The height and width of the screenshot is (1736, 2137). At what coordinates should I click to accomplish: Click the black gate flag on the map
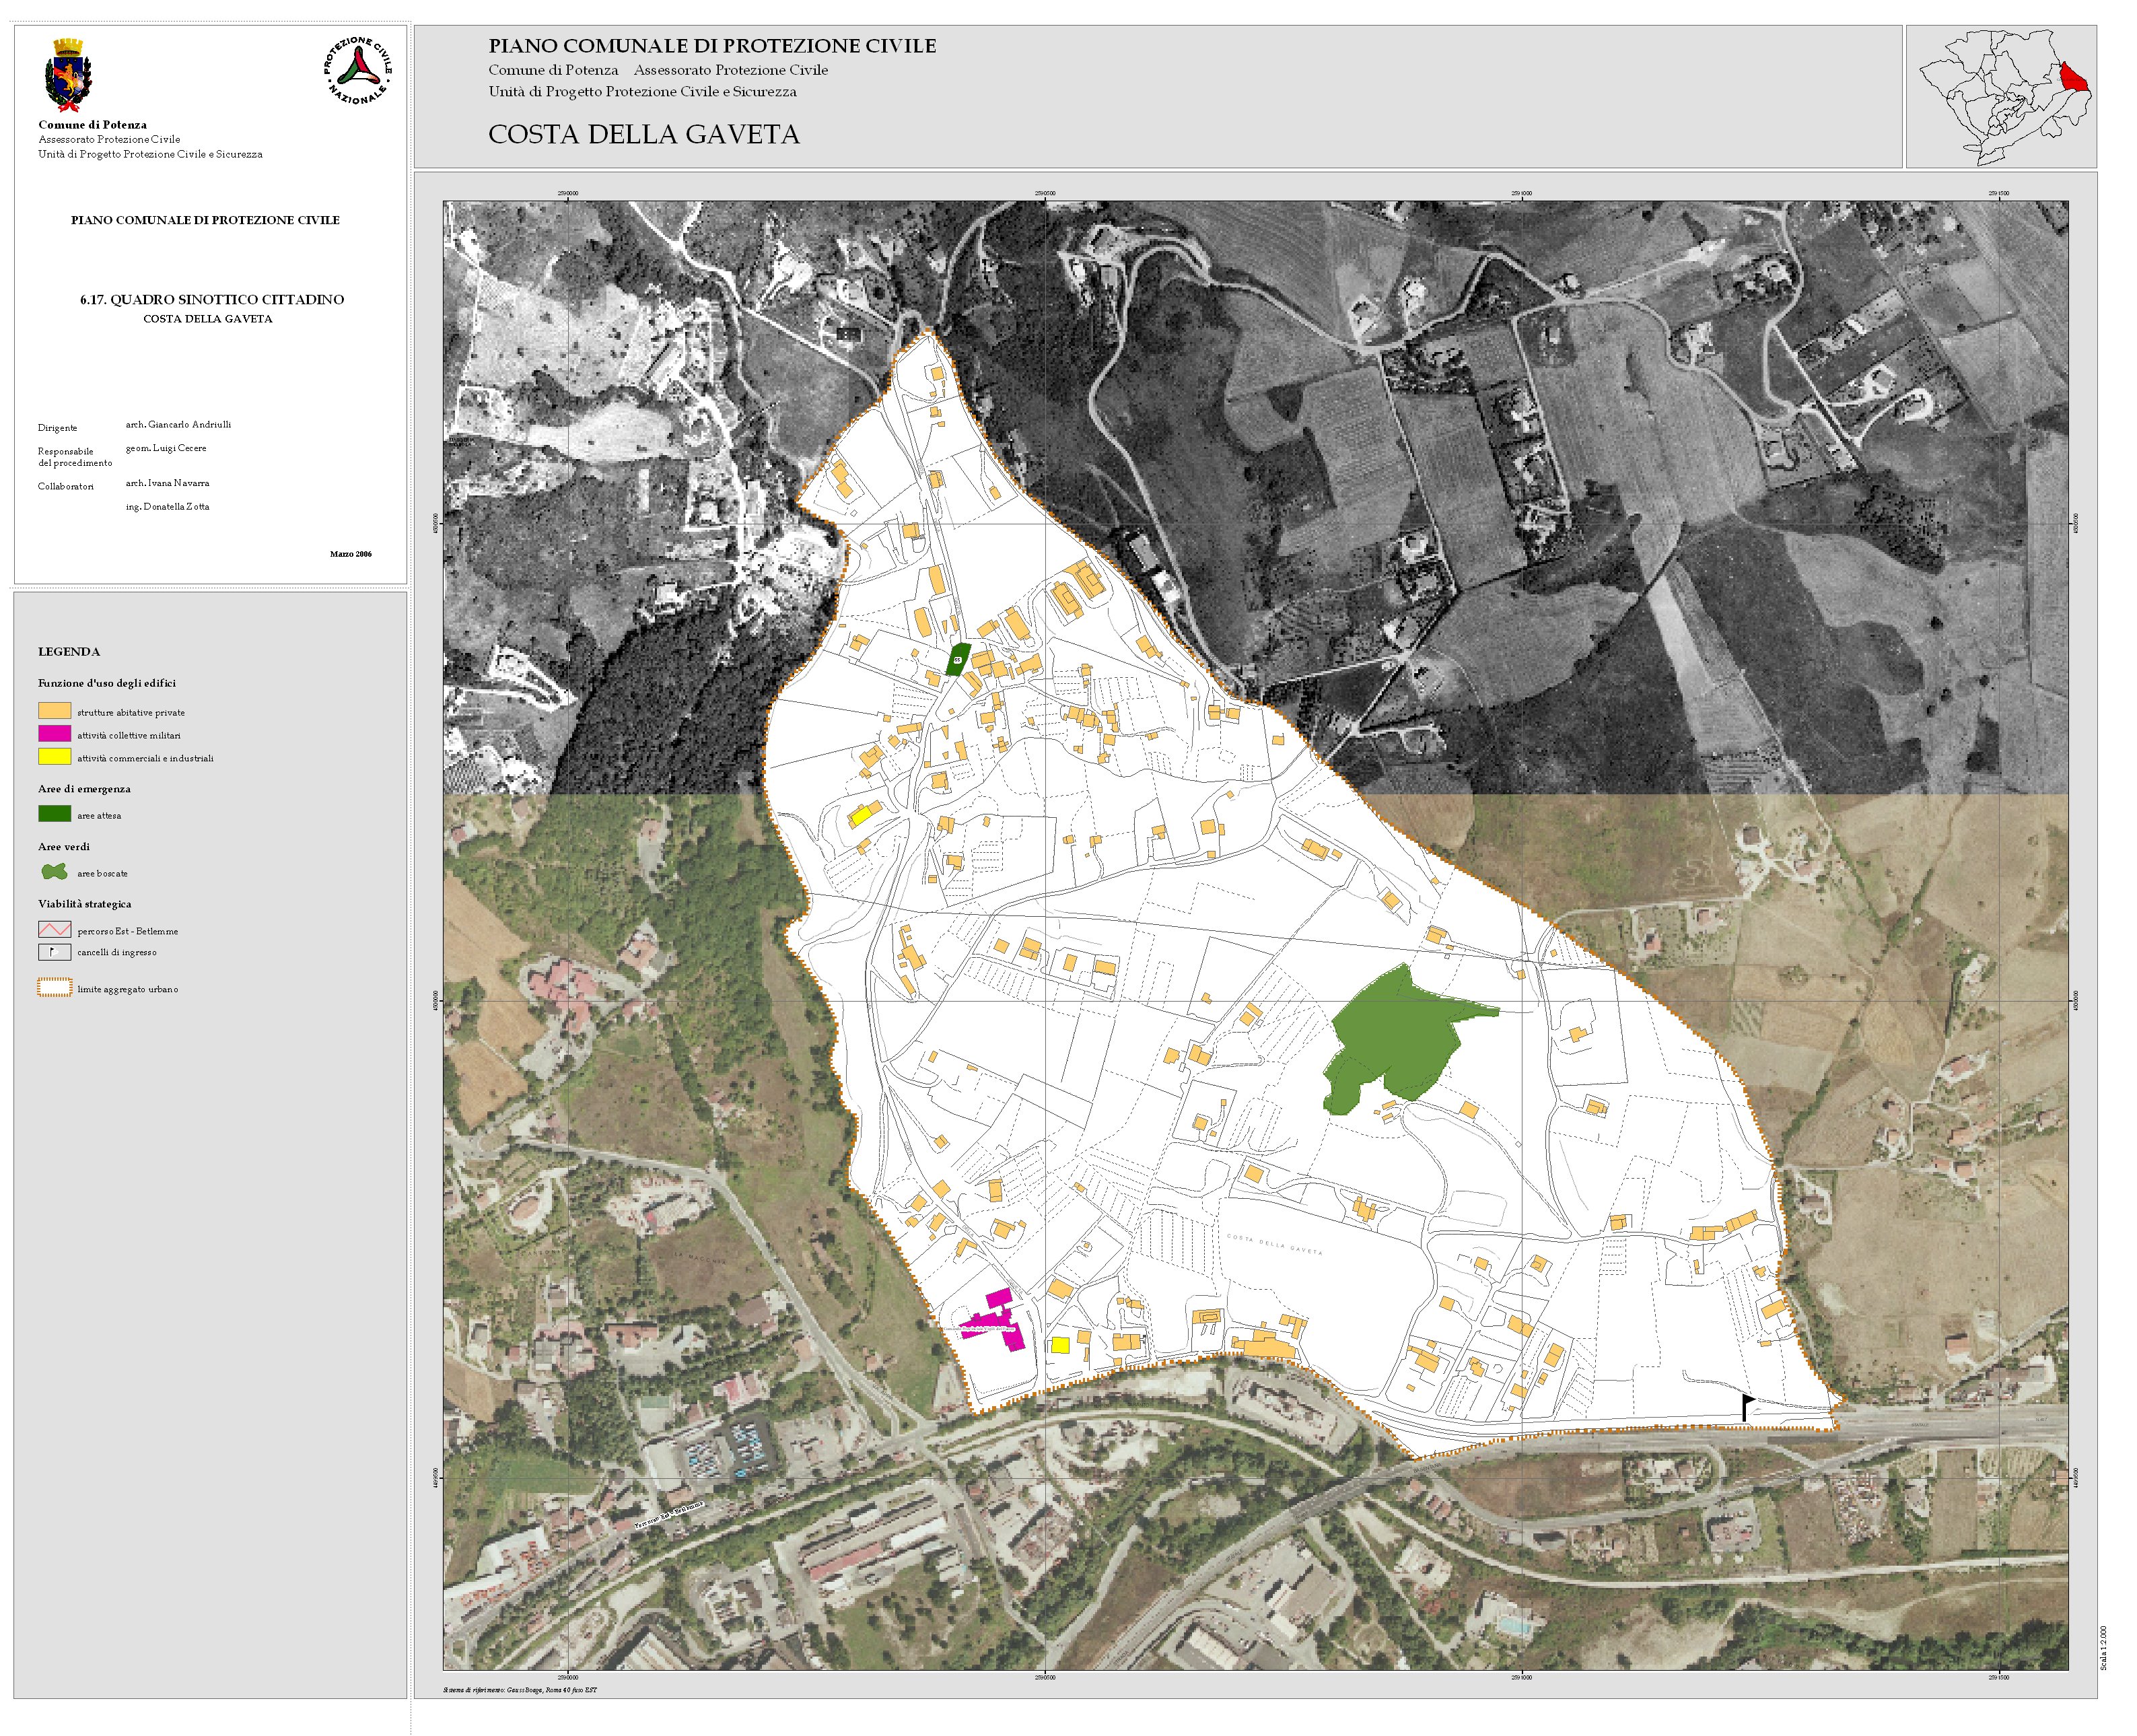point(1746,1407)
